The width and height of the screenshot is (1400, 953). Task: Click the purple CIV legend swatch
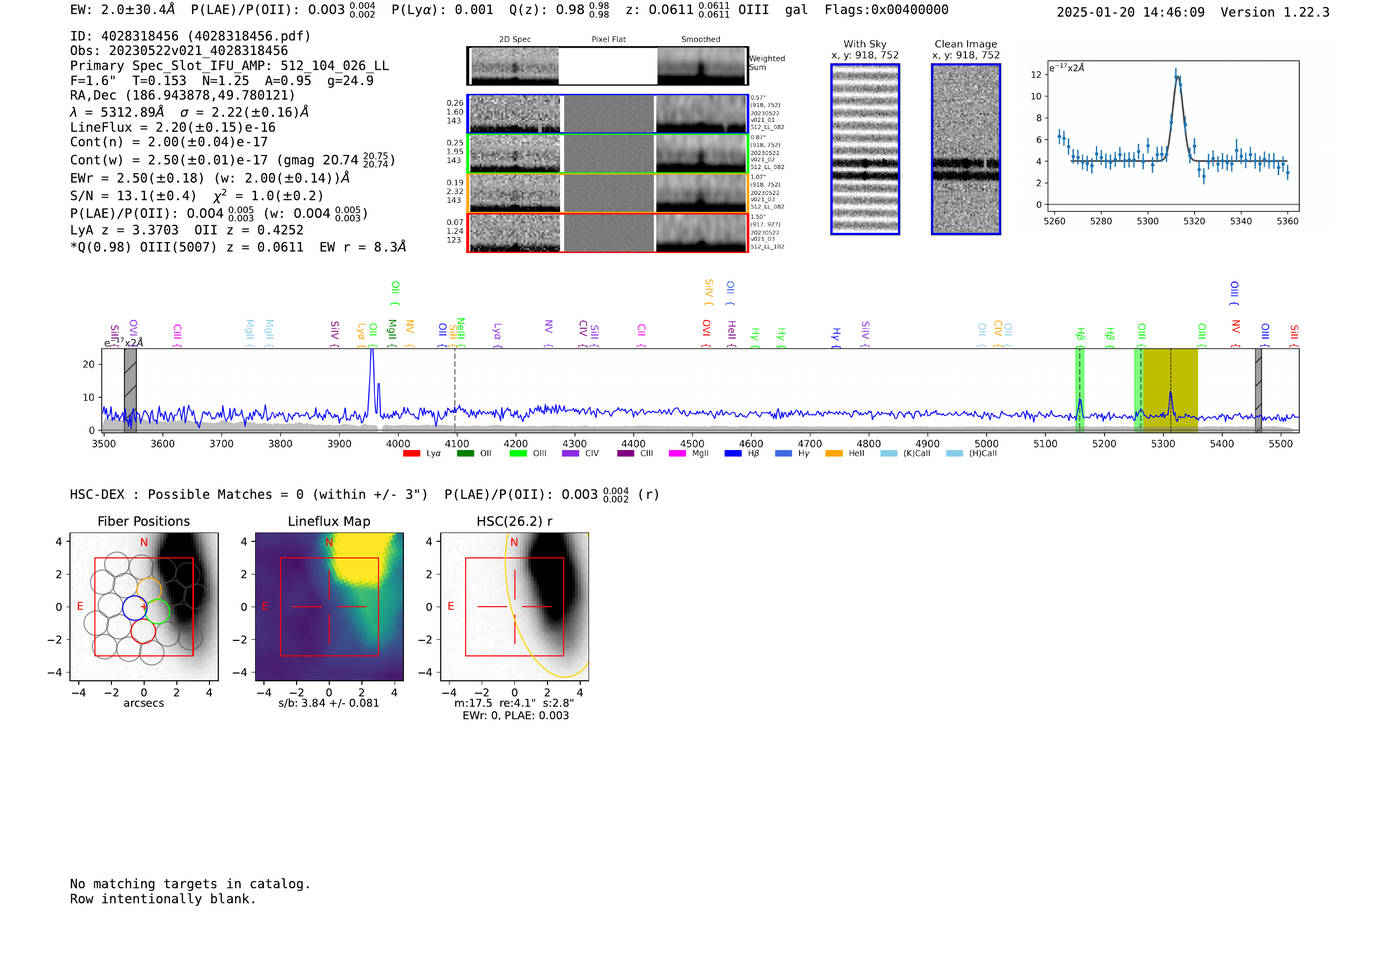[x=571, y=454]
